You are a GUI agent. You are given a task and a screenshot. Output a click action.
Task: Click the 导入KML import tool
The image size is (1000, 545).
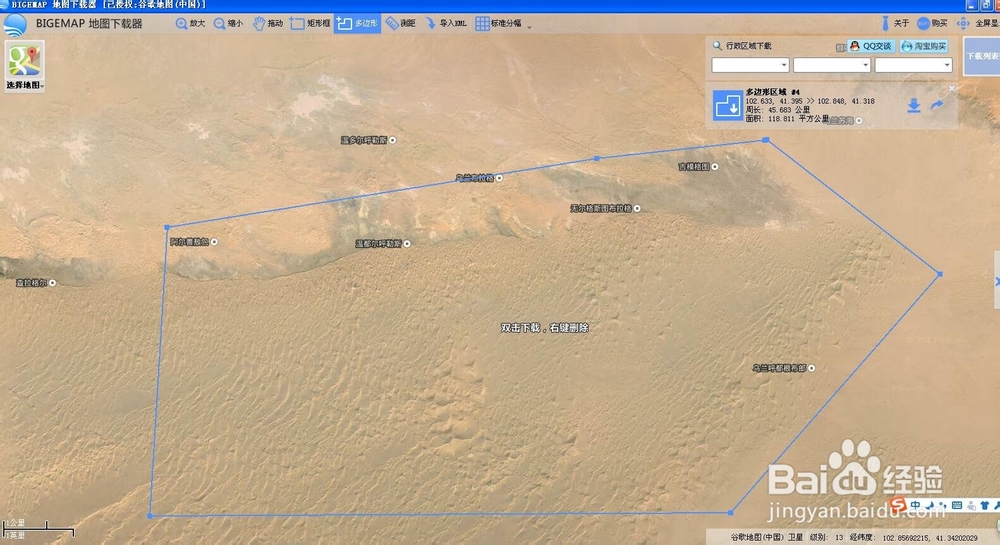click(x=446, y=24)
